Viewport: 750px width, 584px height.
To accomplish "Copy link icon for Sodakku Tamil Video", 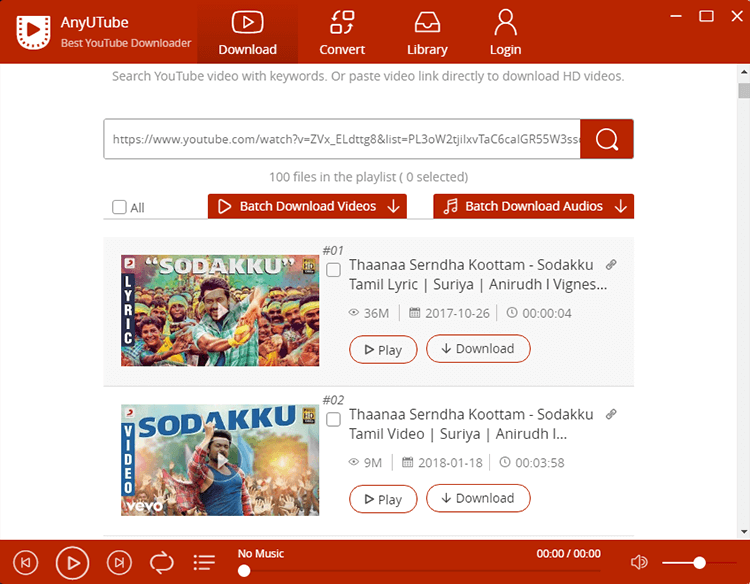I will coord(611,414).
